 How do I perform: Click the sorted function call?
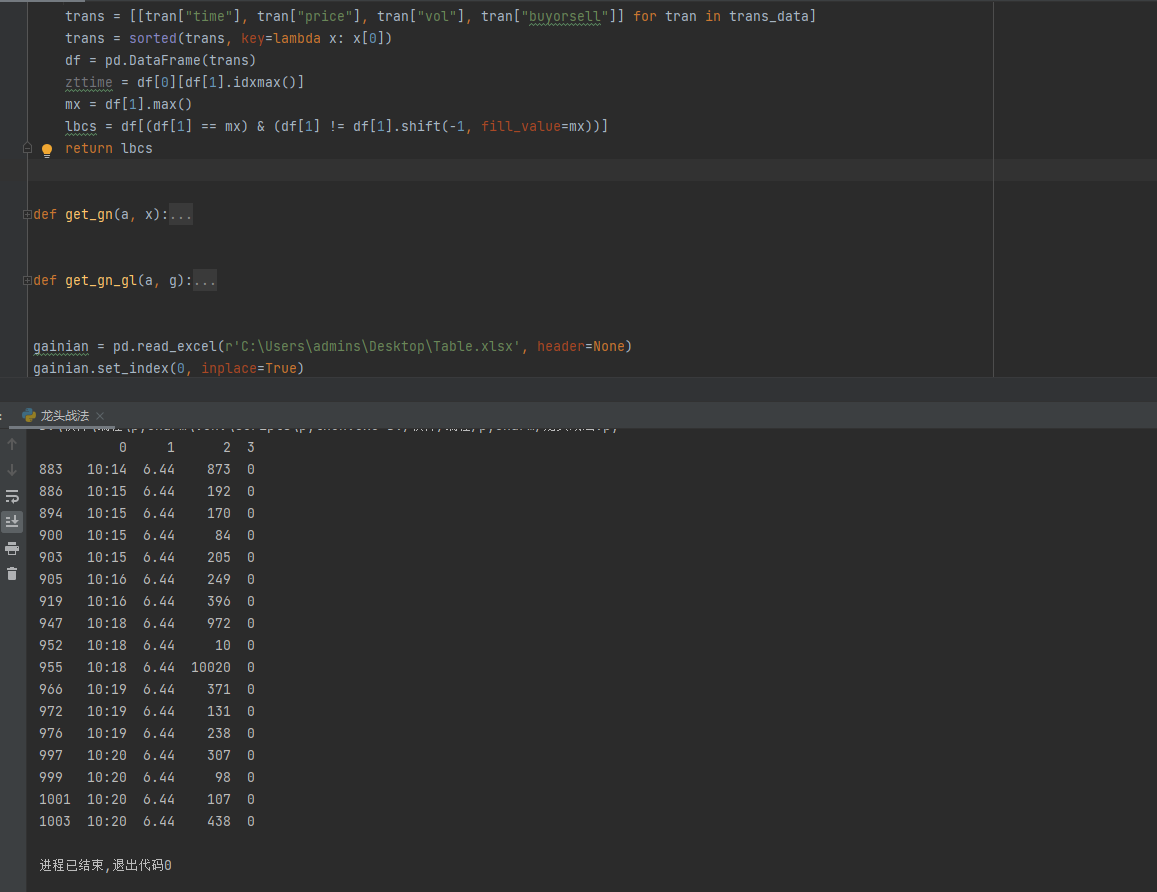pos(153,38)
